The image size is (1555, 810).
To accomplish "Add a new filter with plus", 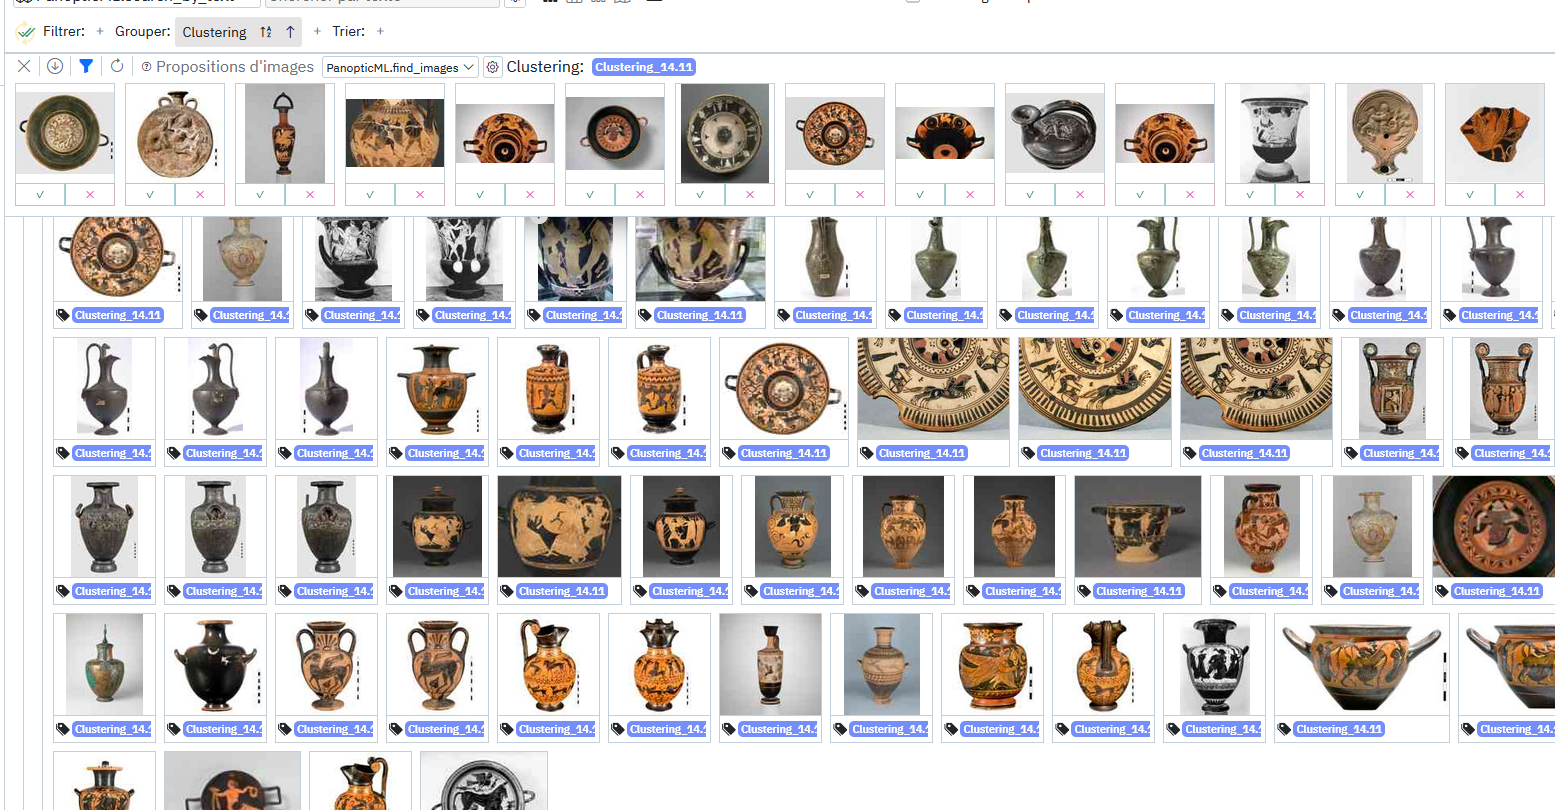I will (x=100, y=32).
